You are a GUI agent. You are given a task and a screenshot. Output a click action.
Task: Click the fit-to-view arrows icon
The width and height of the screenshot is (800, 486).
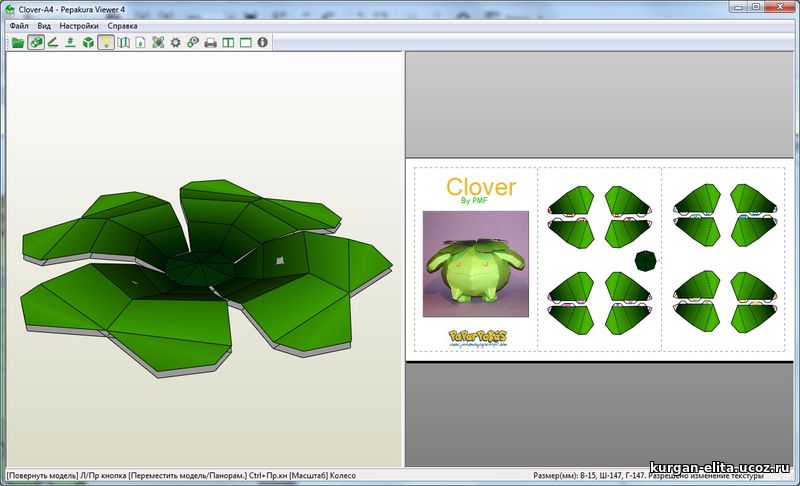coord(158,42)
